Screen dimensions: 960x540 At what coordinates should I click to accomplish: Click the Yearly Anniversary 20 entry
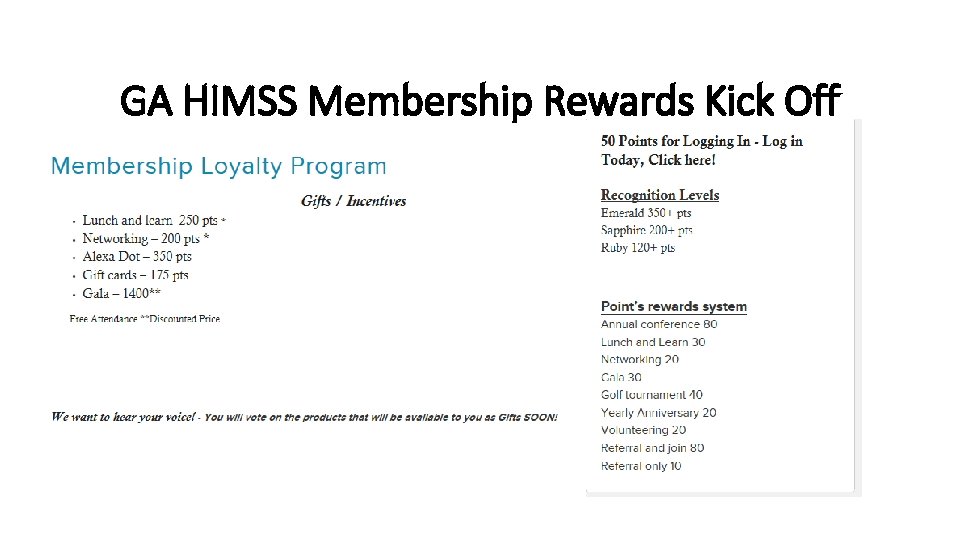(658, 412)
